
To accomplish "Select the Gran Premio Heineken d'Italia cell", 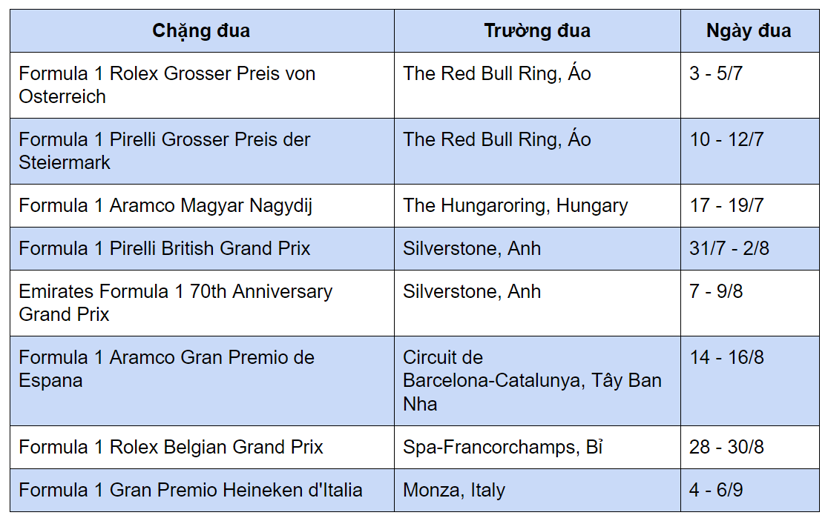I will pos(190,490).
